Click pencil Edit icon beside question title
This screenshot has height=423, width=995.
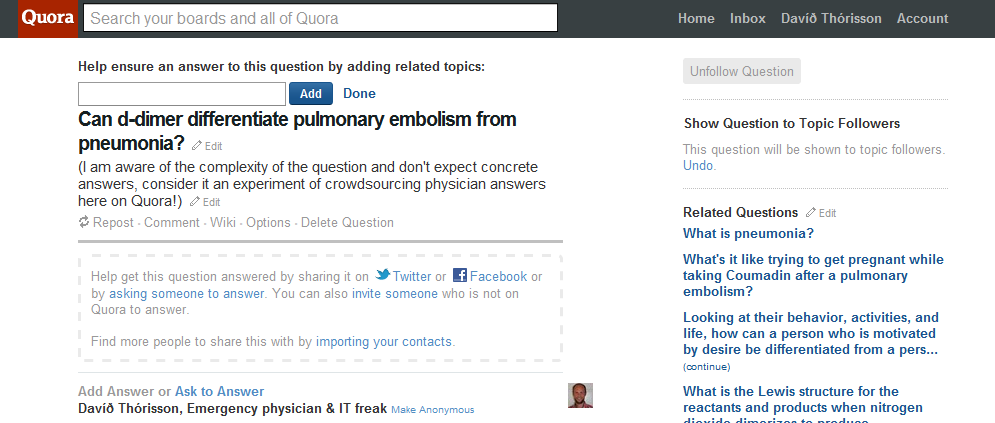point(197,145)
